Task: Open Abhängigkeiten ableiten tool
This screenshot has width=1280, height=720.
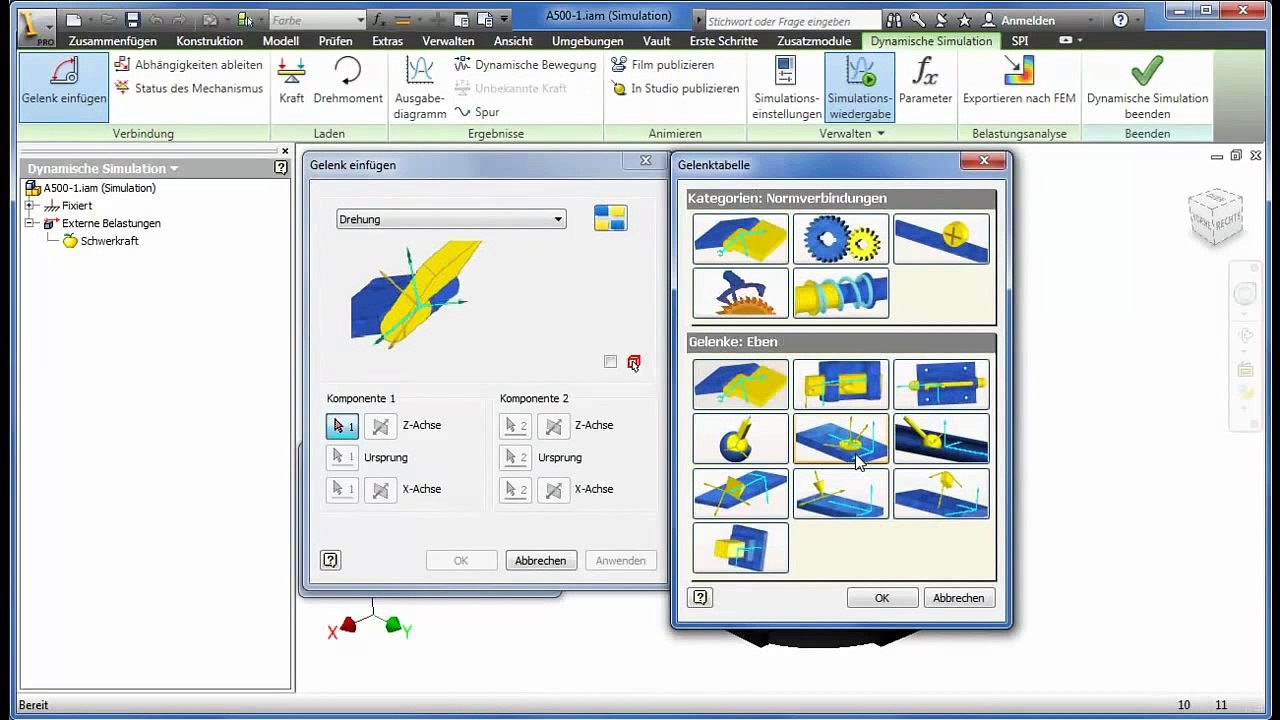Action: (x=188, y=64)
